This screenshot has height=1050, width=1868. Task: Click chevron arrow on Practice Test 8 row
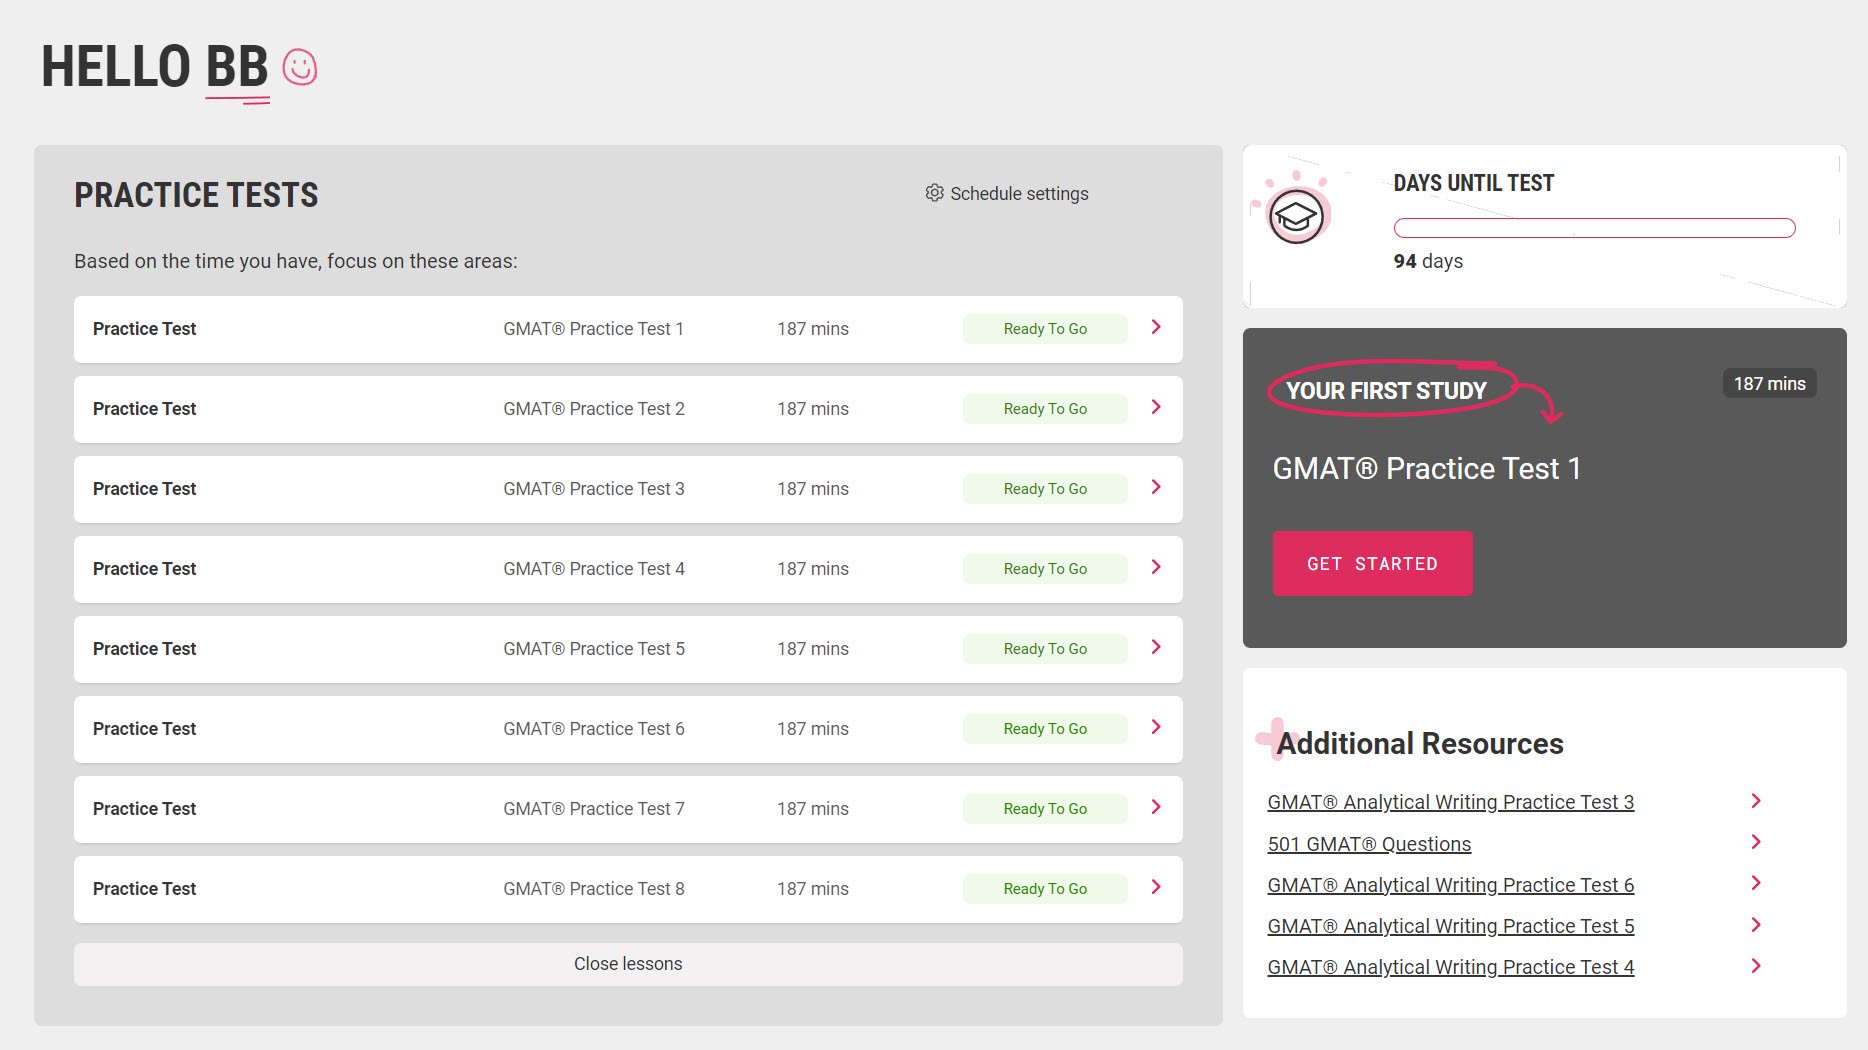point(1155,888)
